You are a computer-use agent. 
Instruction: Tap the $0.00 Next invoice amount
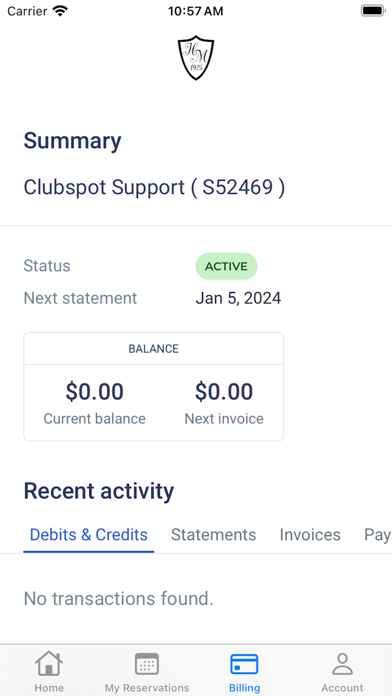tap(224, 392)
